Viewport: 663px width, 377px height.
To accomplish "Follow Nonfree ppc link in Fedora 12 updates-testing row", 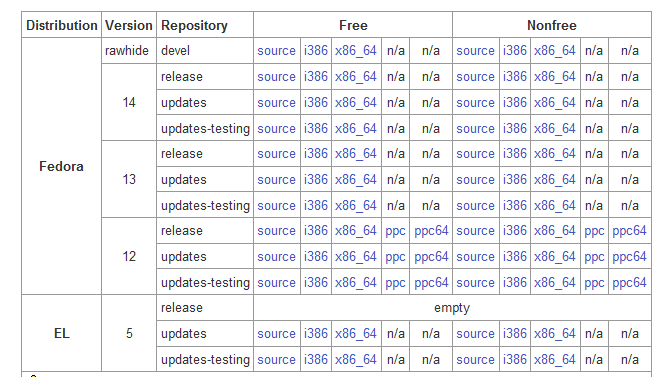I will click(x=594, y=283).
